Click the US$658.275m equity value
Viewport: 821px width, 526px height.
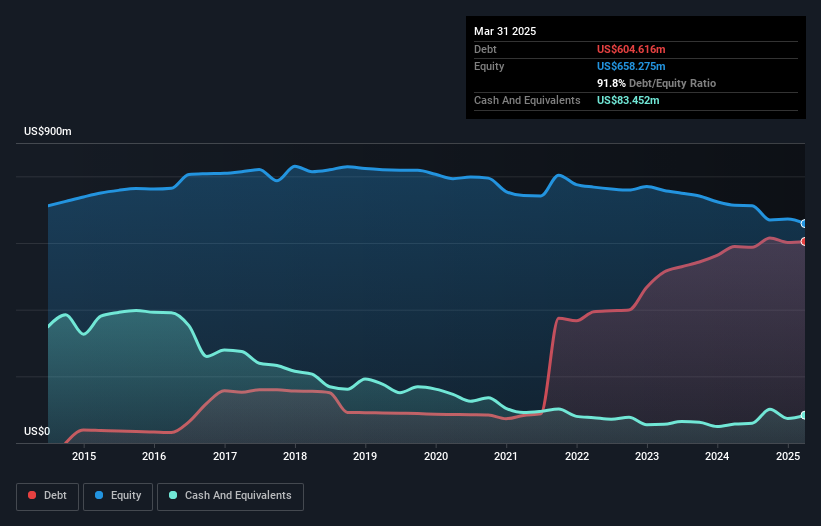coord(631,66)
